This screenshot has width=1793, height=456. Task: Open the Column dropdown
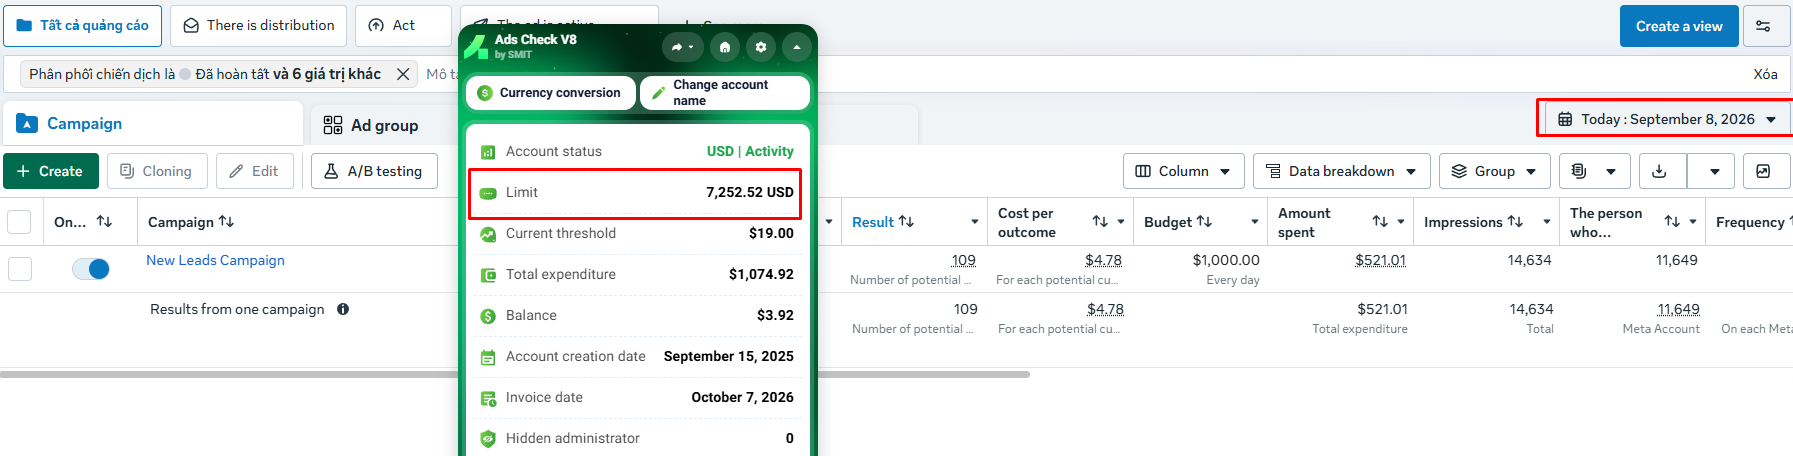[x=1183, y=171]
